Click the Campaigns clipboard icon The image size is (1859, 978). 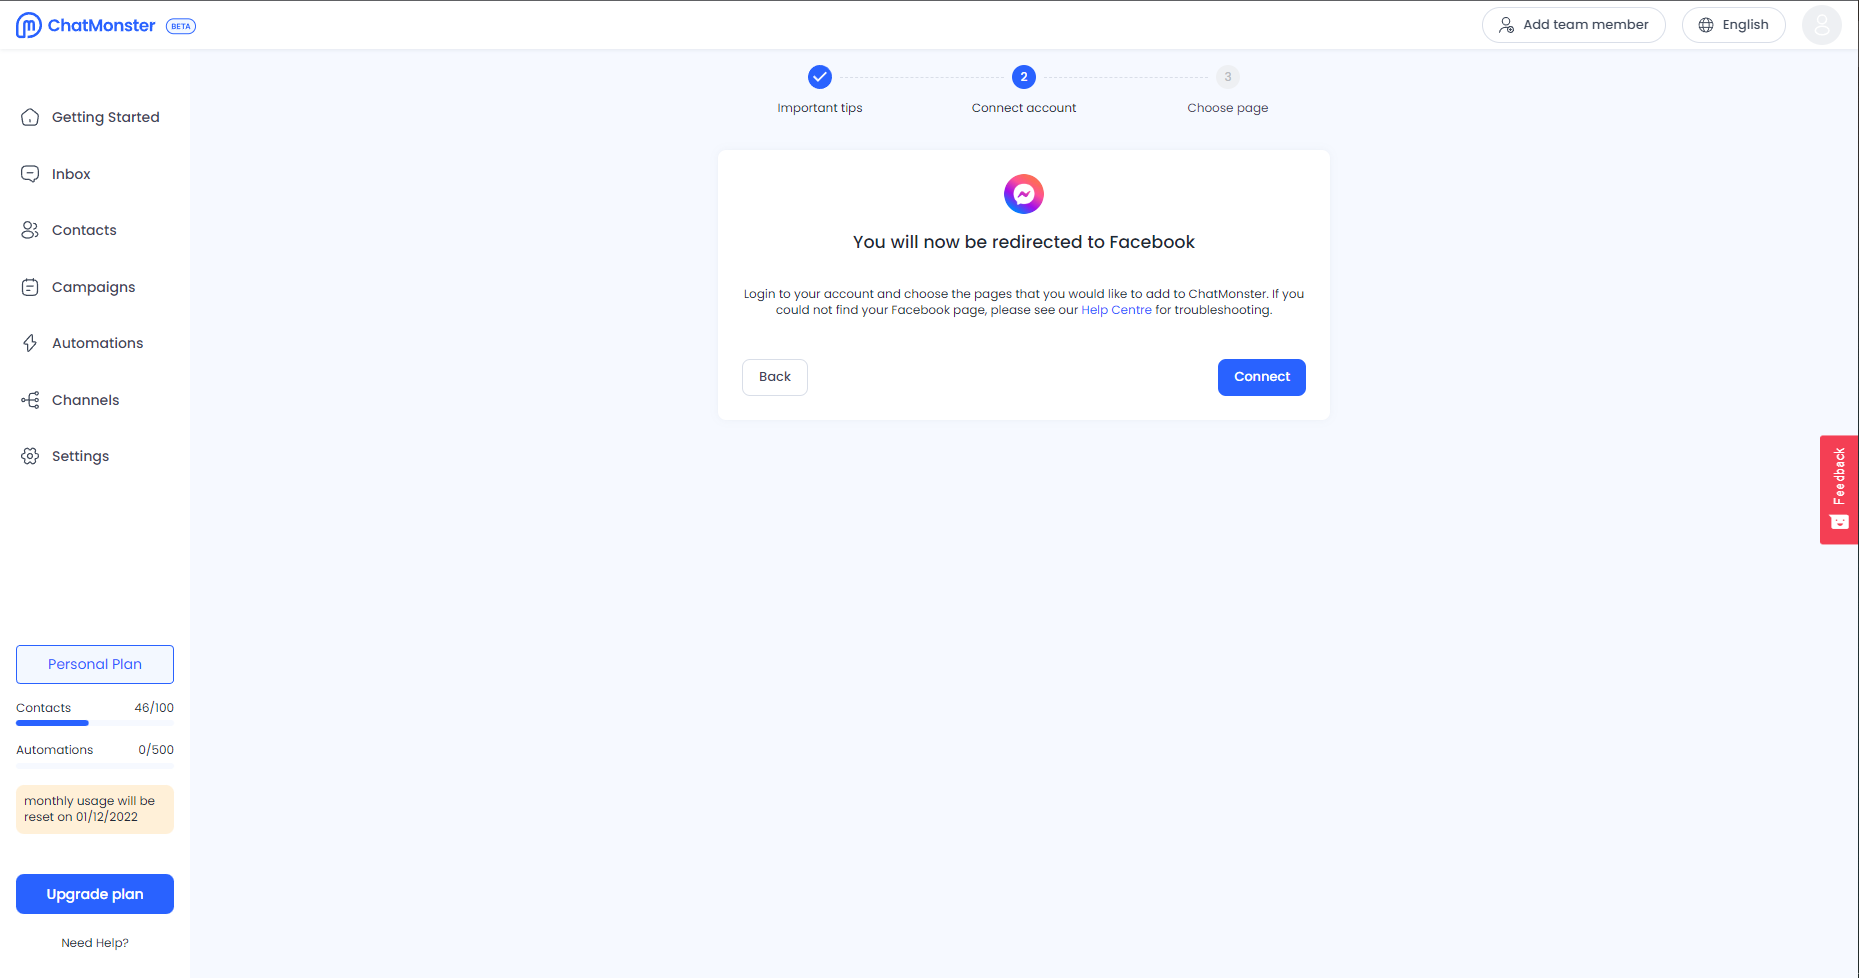click(x=30, y=287)
